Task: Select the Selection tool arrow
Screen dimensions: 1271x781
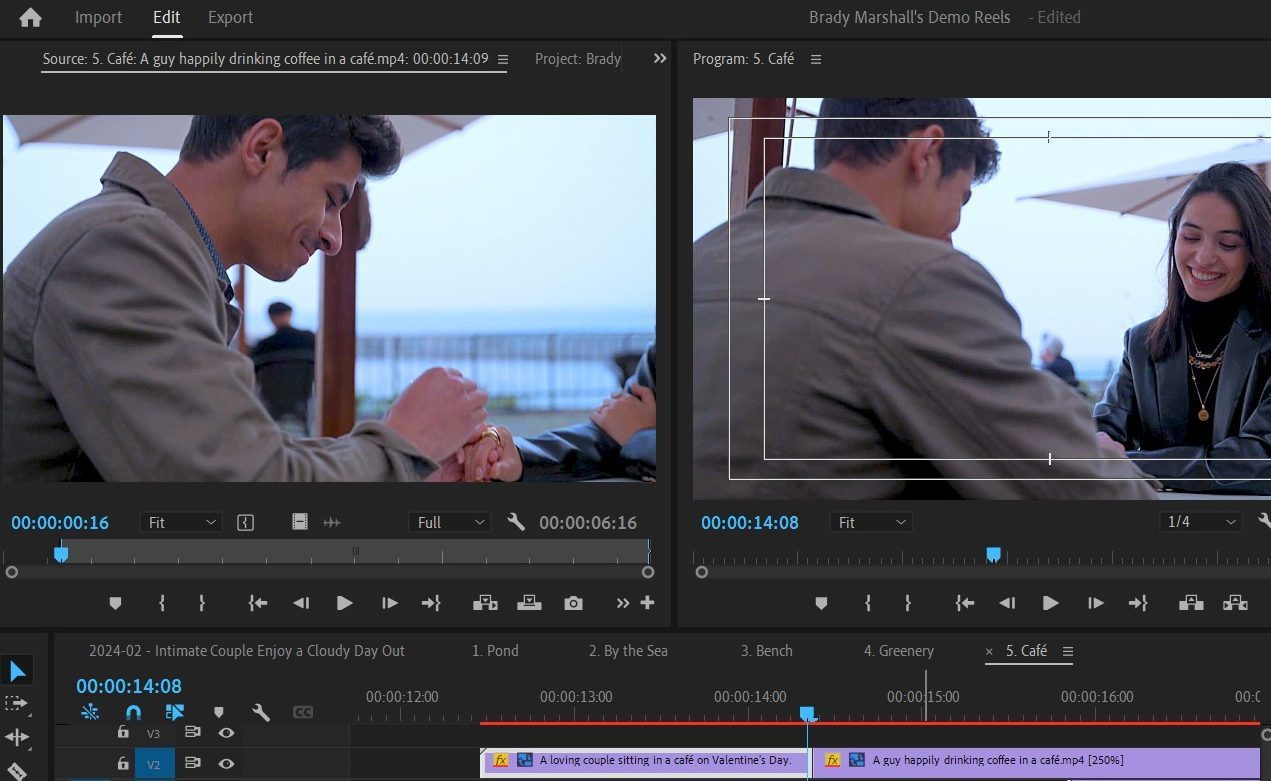Action: coord(18,671)
